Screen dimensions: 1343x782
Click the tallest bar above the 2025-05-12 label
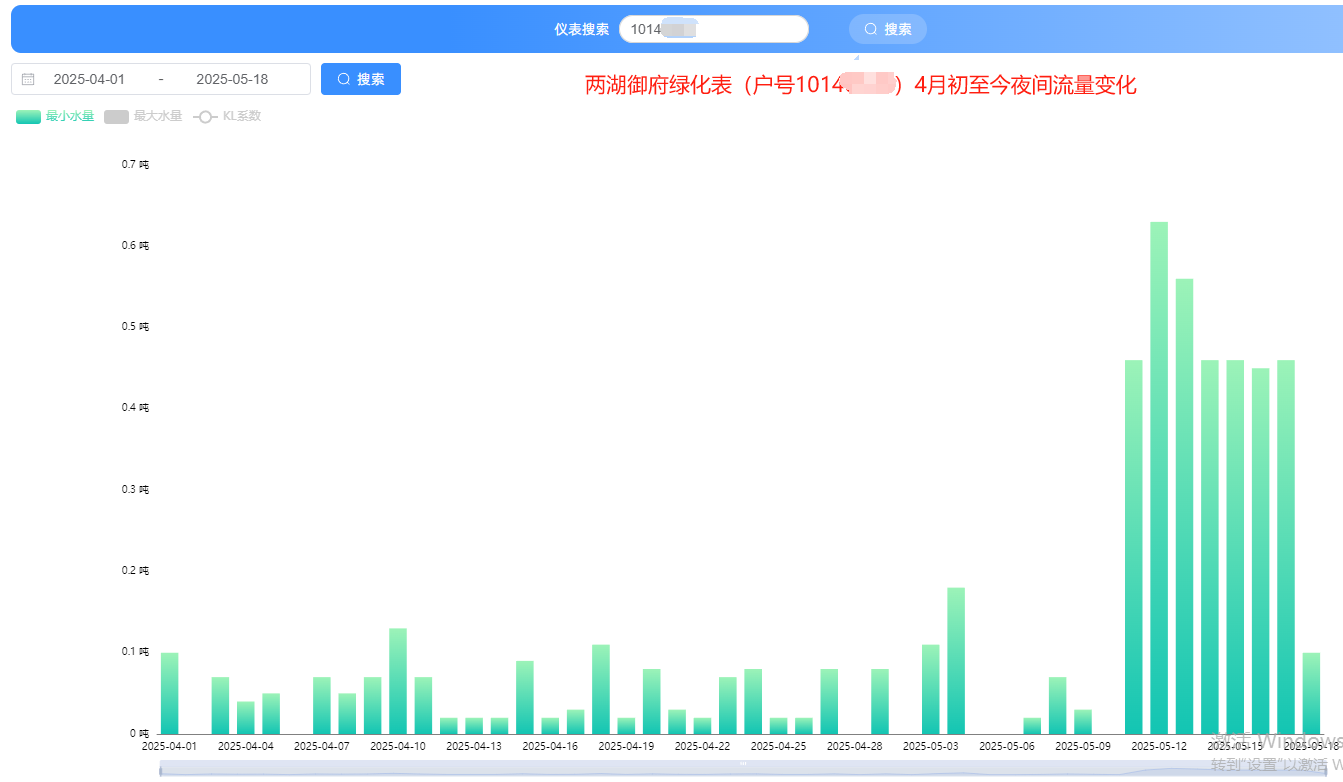(x=1159, y=478)
